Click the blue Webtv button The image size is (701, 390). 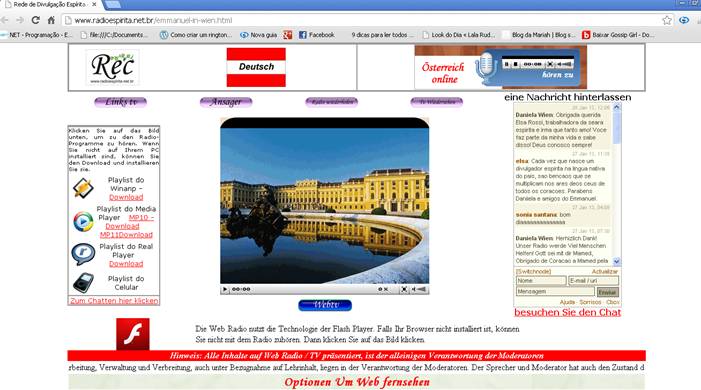(325, 305)
